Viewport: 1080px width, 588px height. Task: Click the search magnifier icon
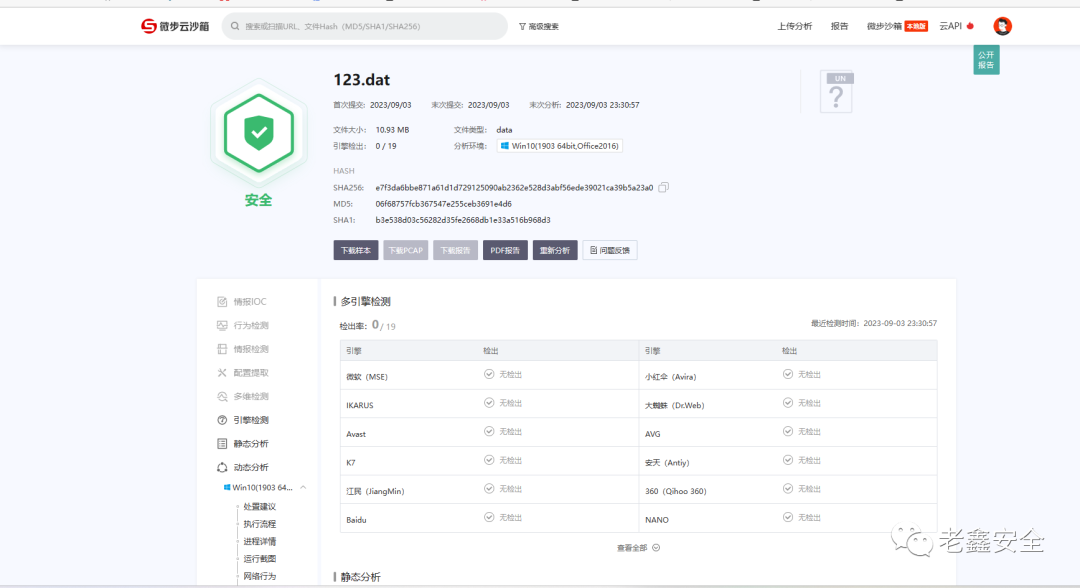[x=235, y=26]
